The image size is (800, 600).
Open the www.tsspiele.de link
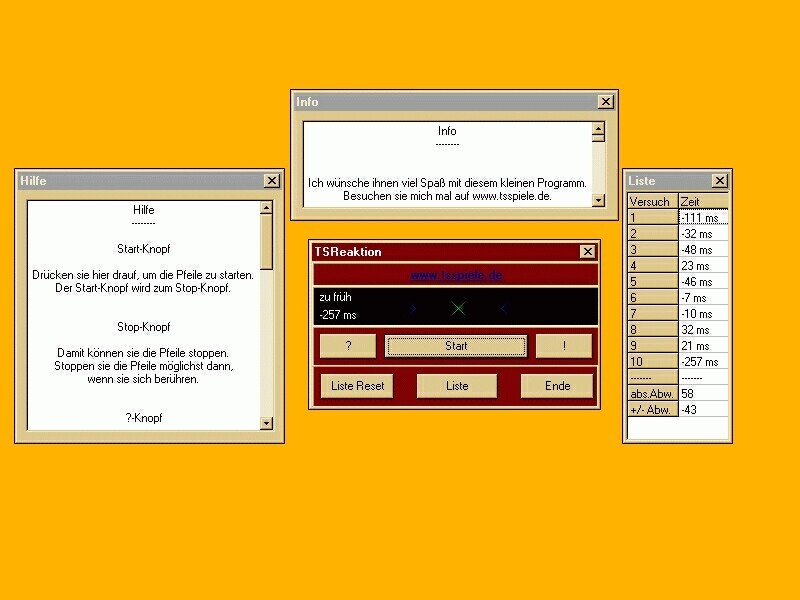point(456,276)
